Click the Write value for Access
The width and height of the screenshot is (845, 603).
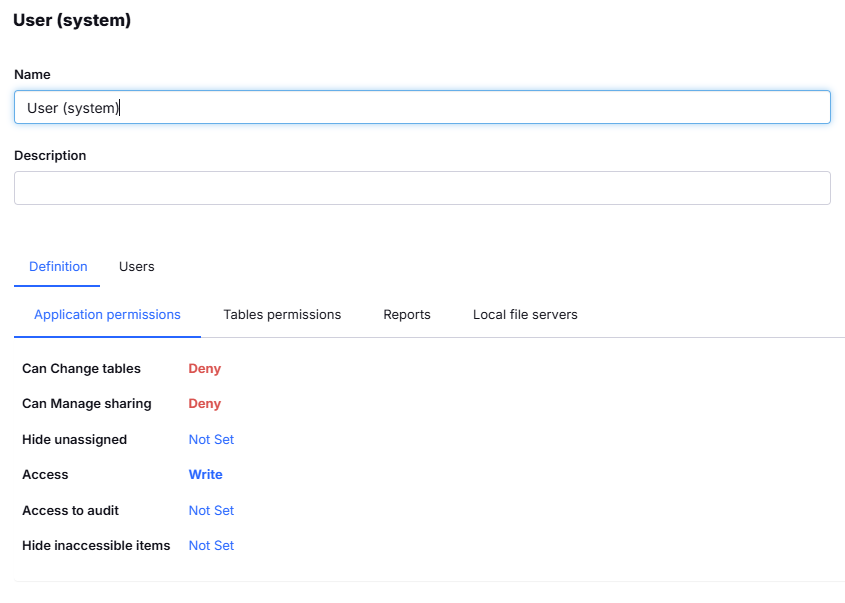pos(205,475)
